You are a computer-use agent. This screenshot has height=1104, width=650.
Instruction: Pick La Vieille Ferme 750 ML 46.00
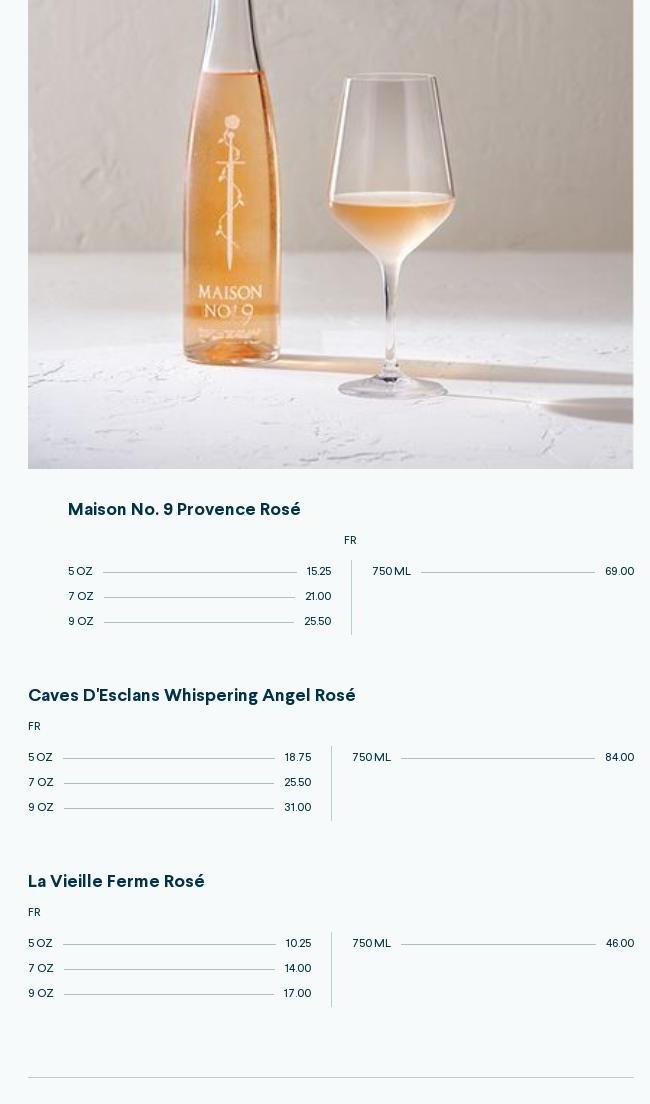pos(493,943)
